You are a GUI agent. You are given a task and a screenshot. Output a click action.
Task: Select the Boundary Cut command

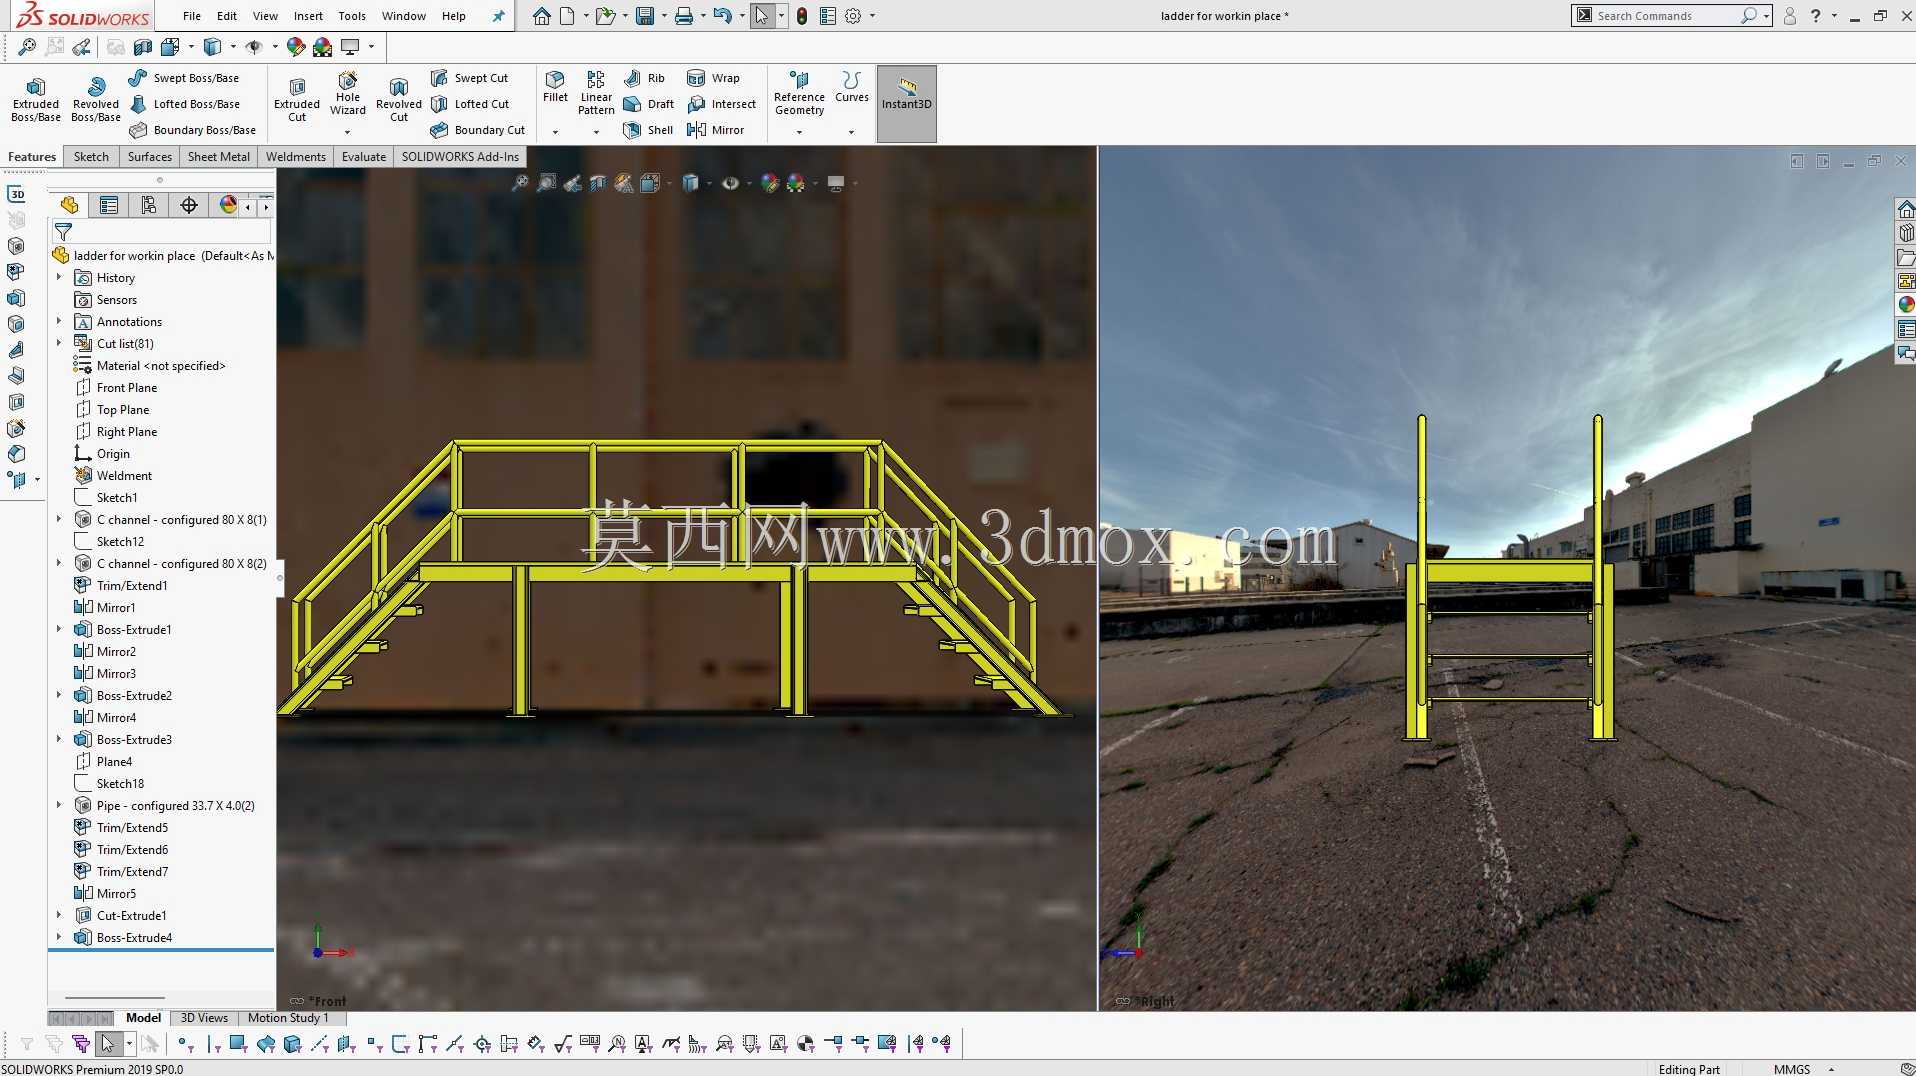(x=478, y=130)
